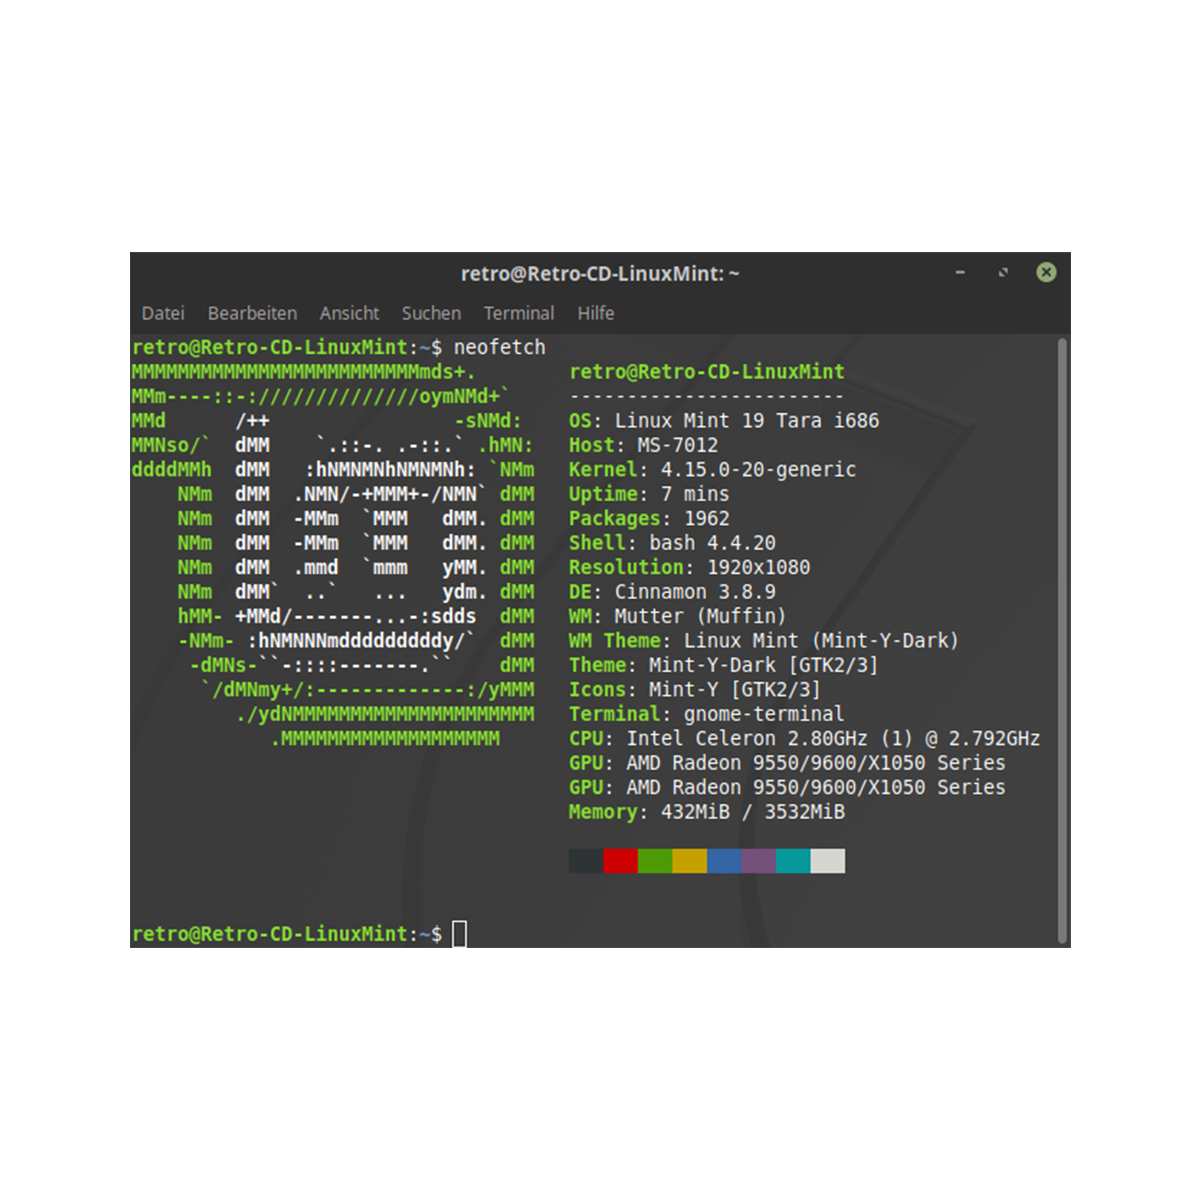Click the window title retro@Retro-CD-LinuxMint
Screen dimensions: 1200x1200
[x=600, y=273]
